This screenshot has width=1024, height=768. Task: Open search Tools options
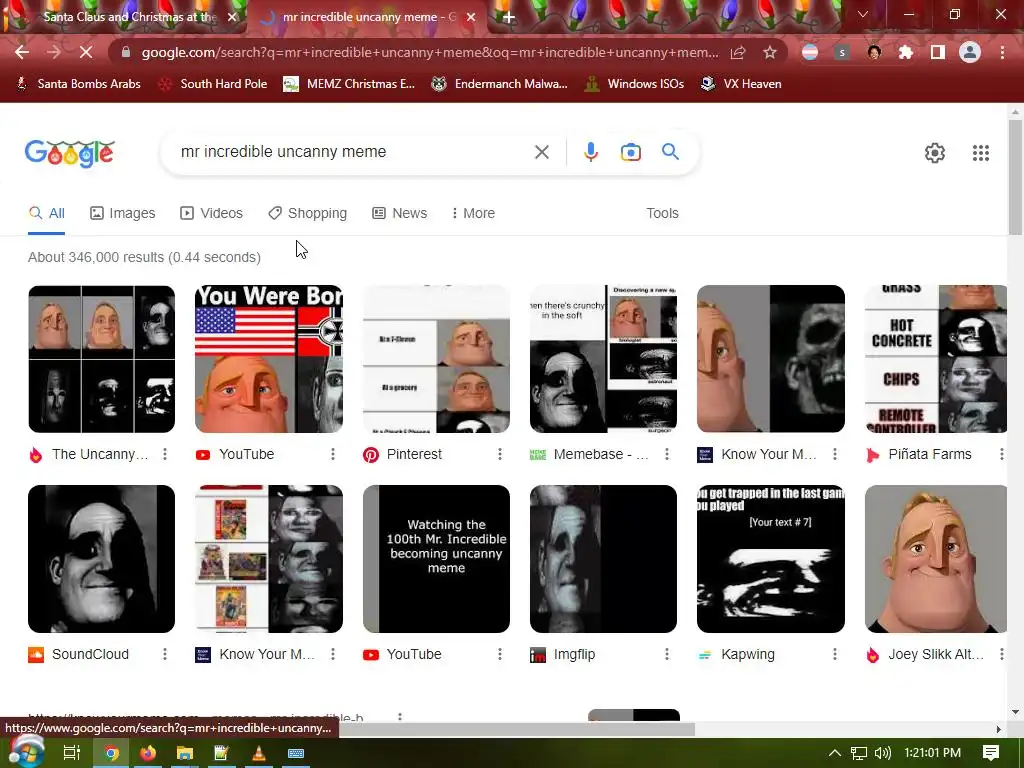[x=662, y=213]
